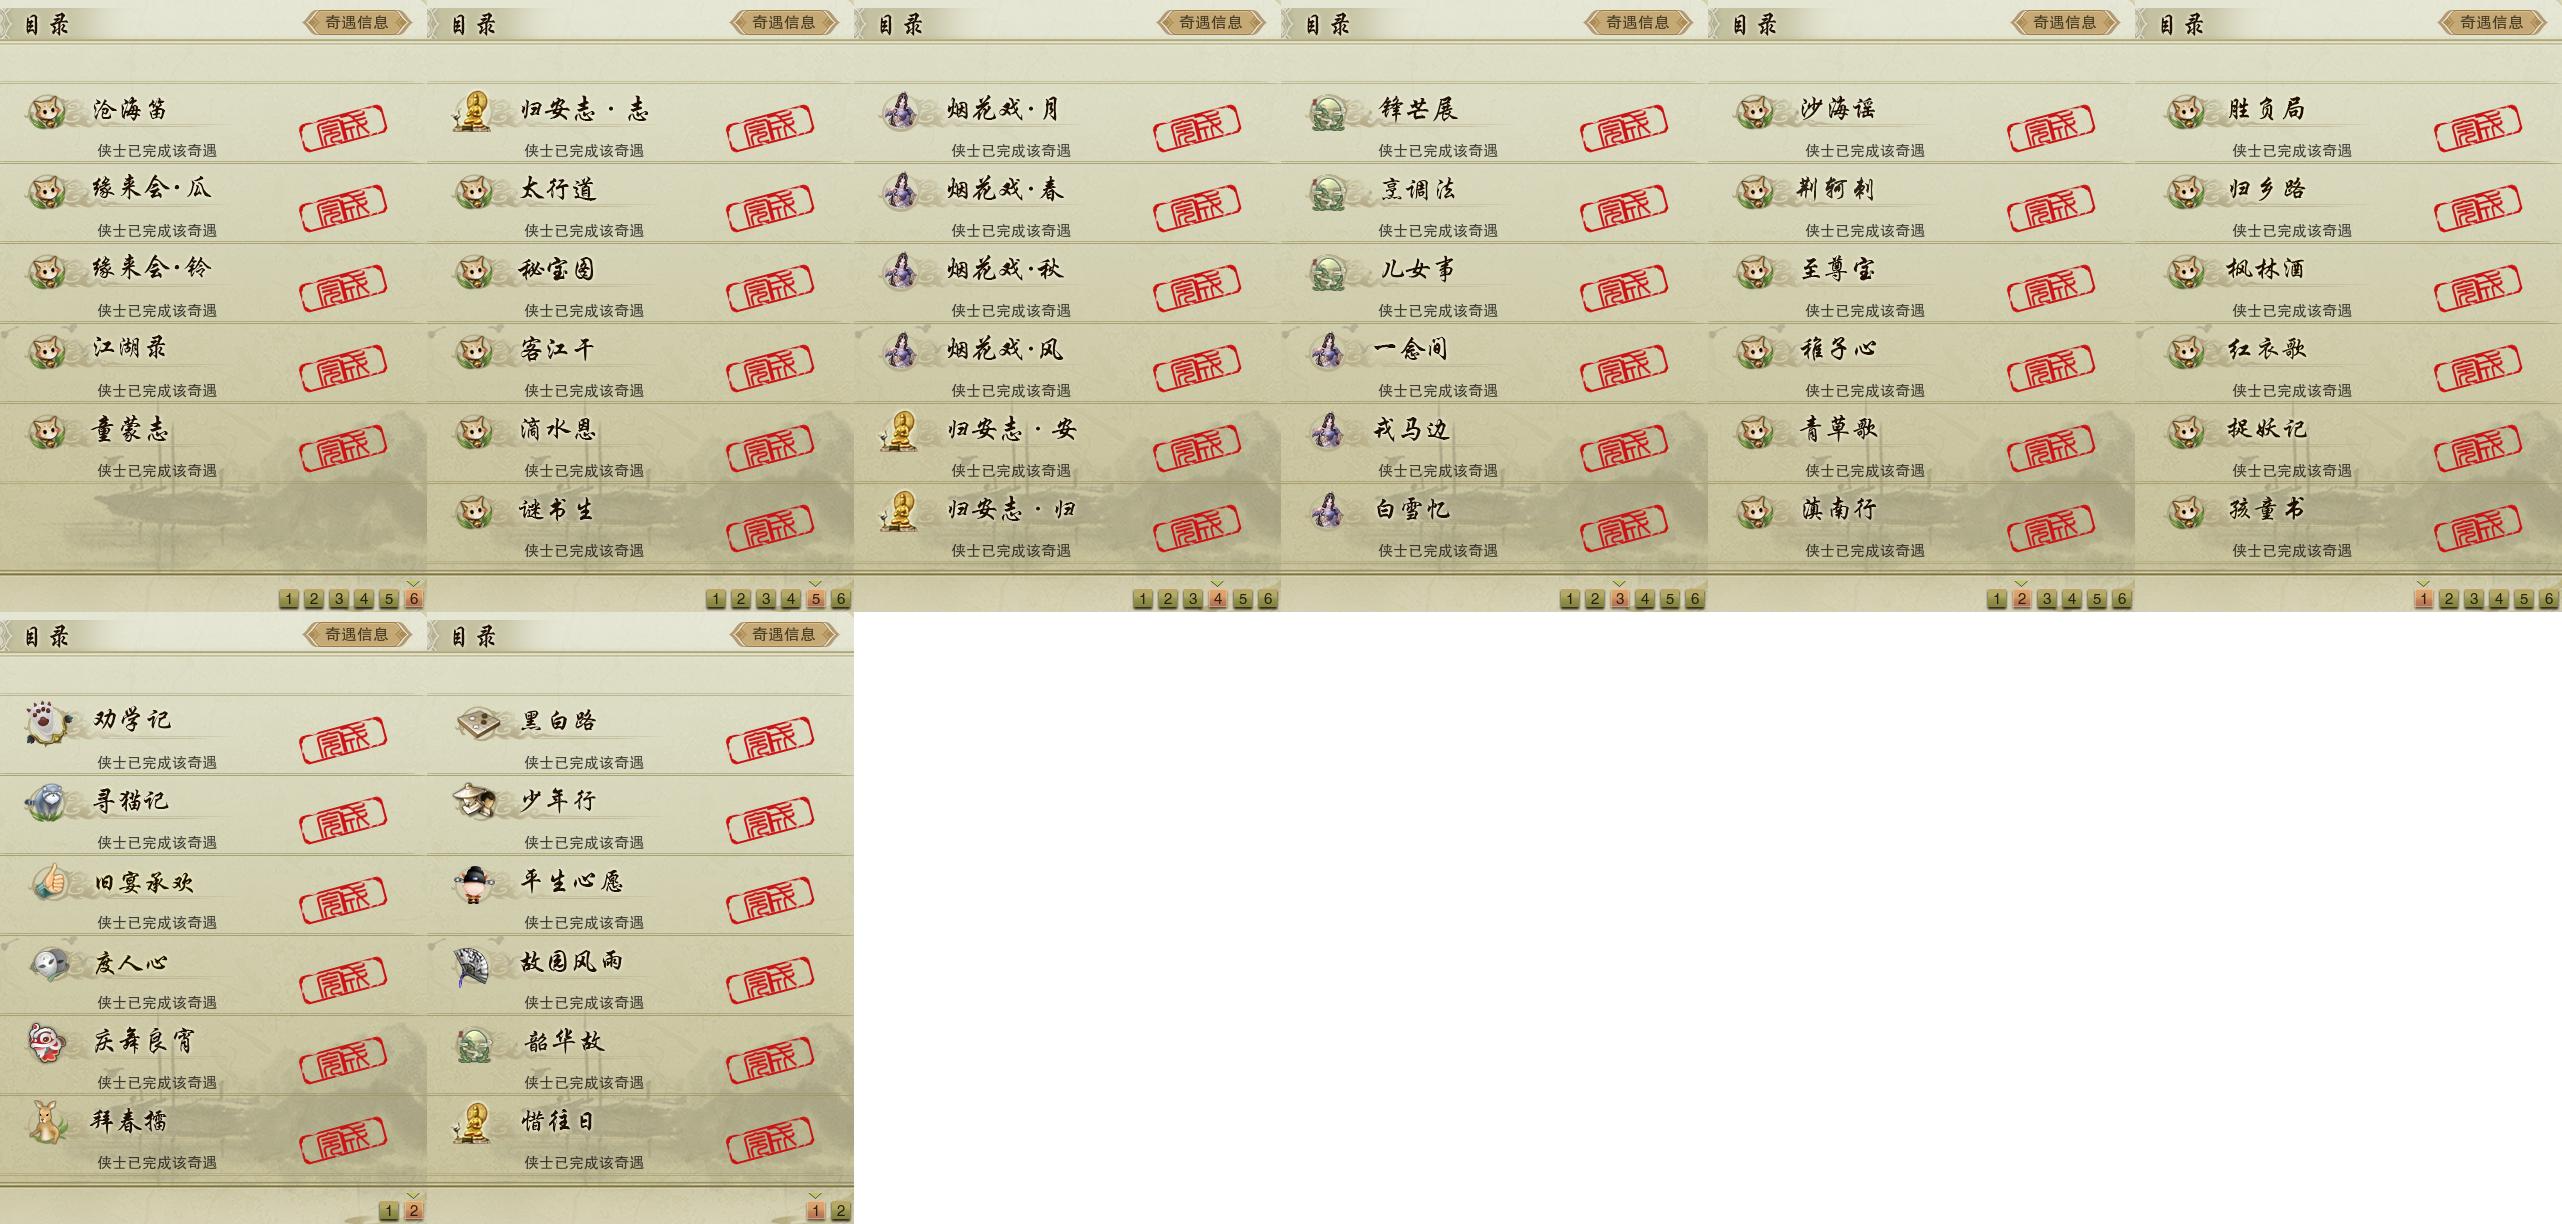Click the lion dance icon beside 庆舞良宵
Screen dimensions: 2562x1224
point(48,1042)
